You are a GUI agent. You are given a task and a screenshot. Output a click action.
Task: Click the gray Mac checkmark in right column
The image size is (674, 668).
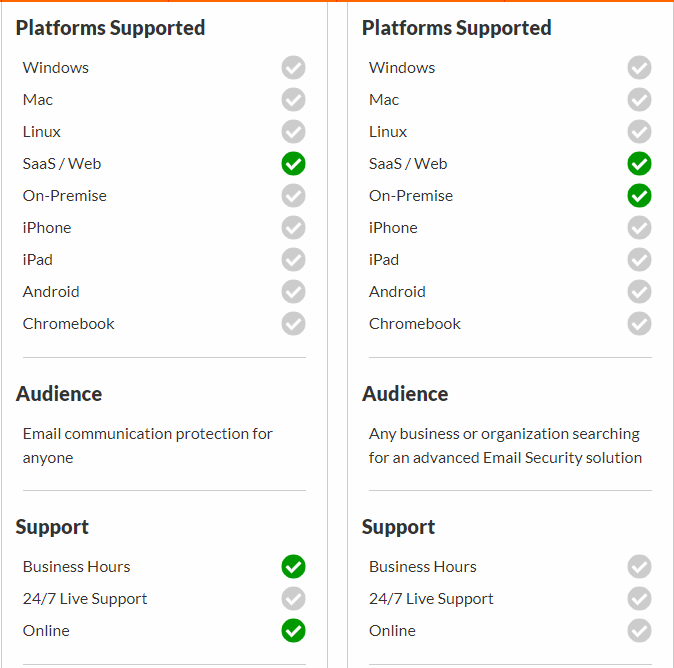click(639, 100)
